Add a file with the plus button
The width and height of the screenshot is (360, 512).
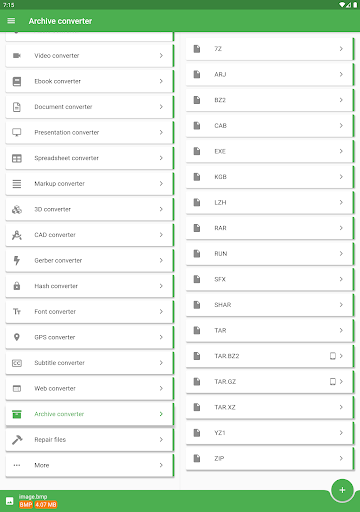[x=342, y=490]
